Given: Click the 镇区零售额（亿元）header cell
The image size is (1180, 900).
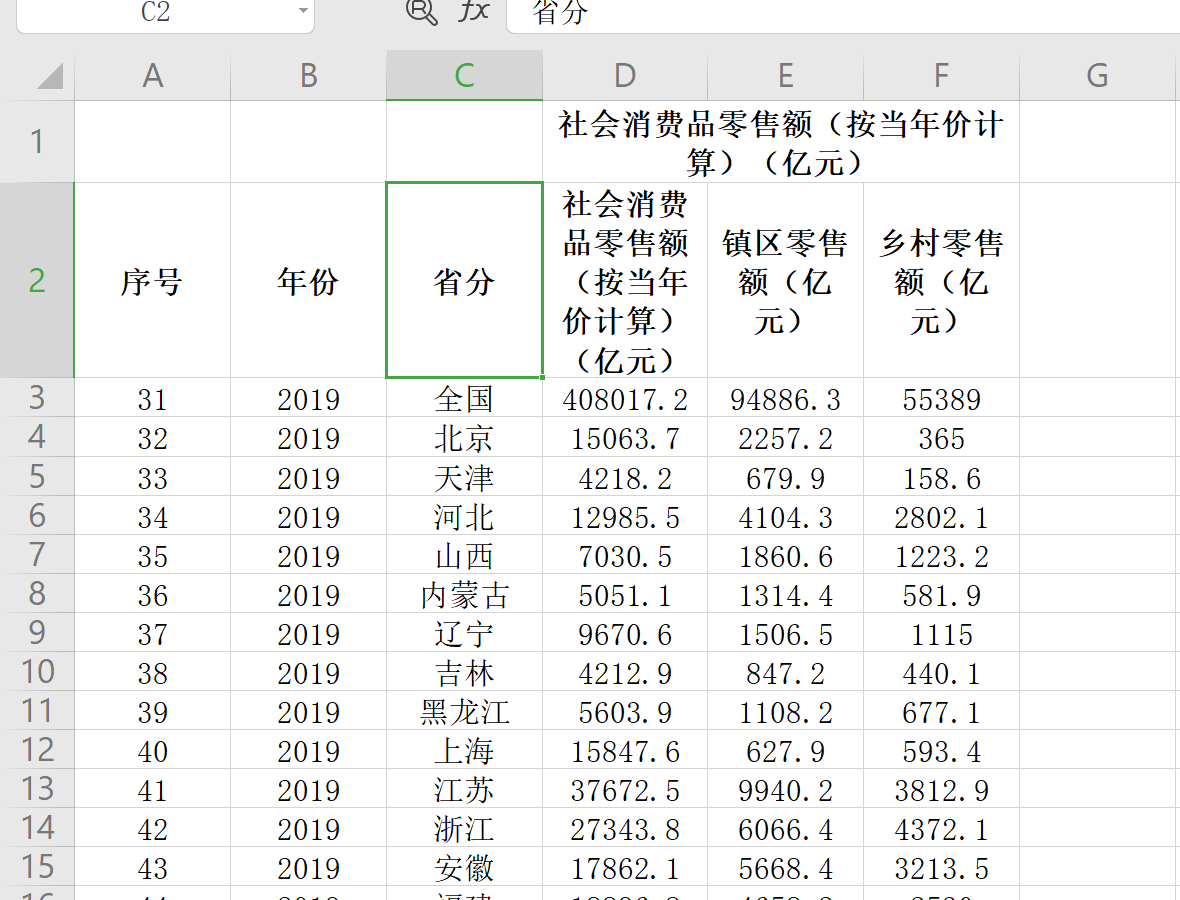Looking at the screenshot, I should click(786, 281).
